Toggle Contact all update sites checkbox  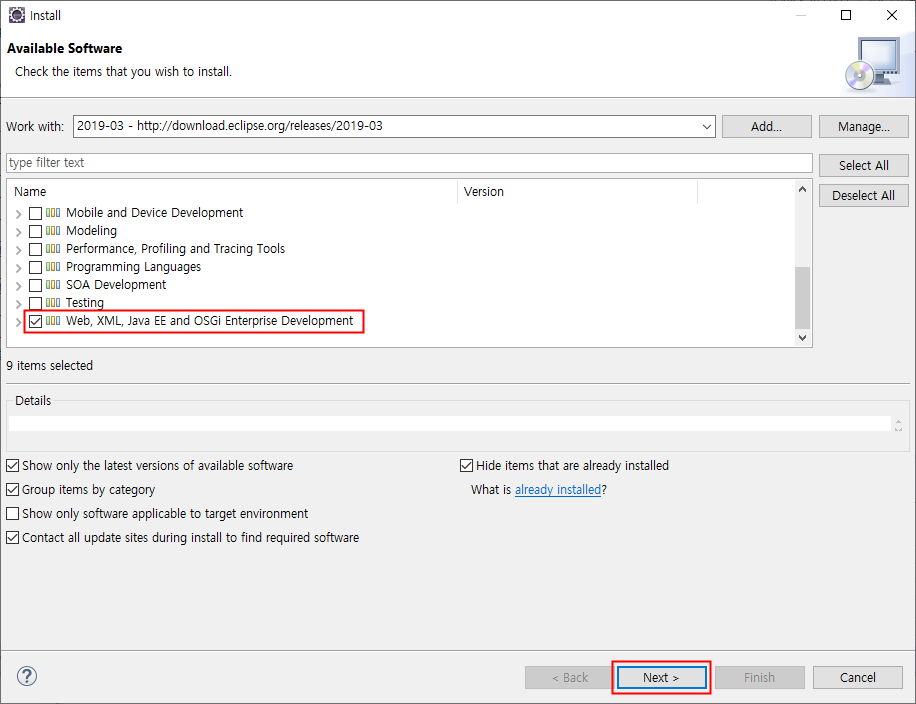(12, 537)
